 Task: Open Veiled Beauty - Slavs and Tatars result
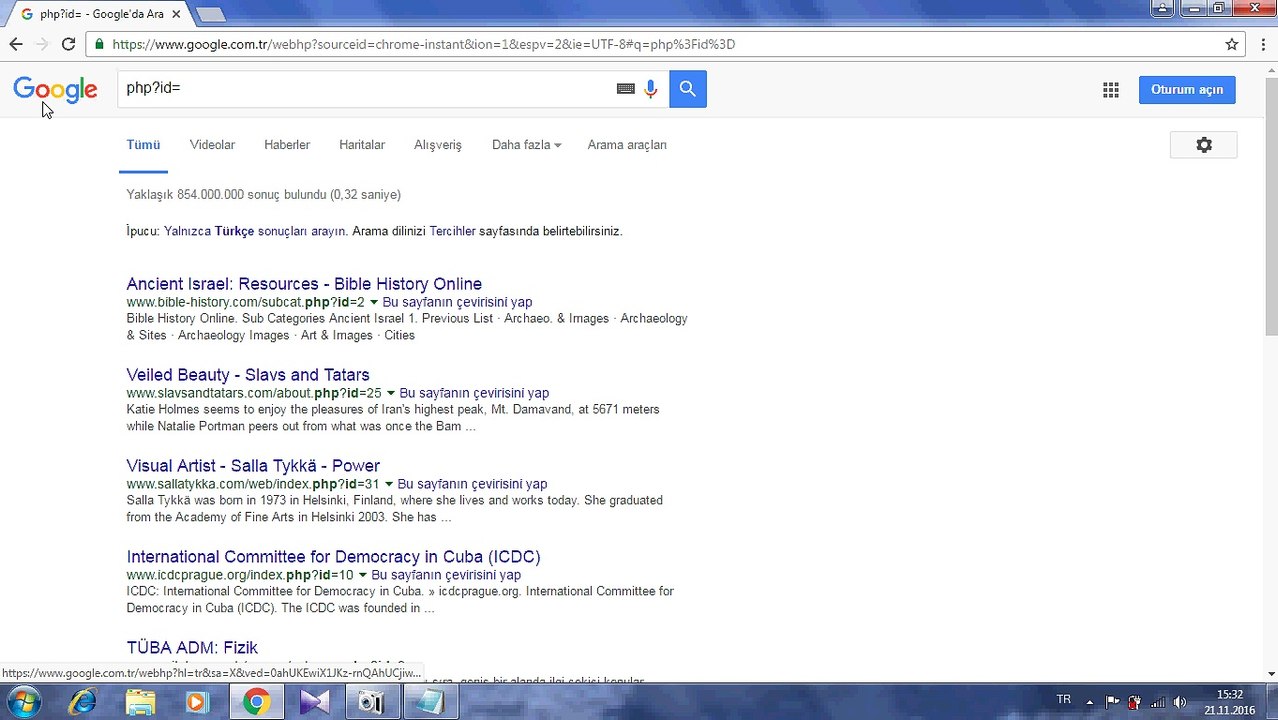point(248,375)
